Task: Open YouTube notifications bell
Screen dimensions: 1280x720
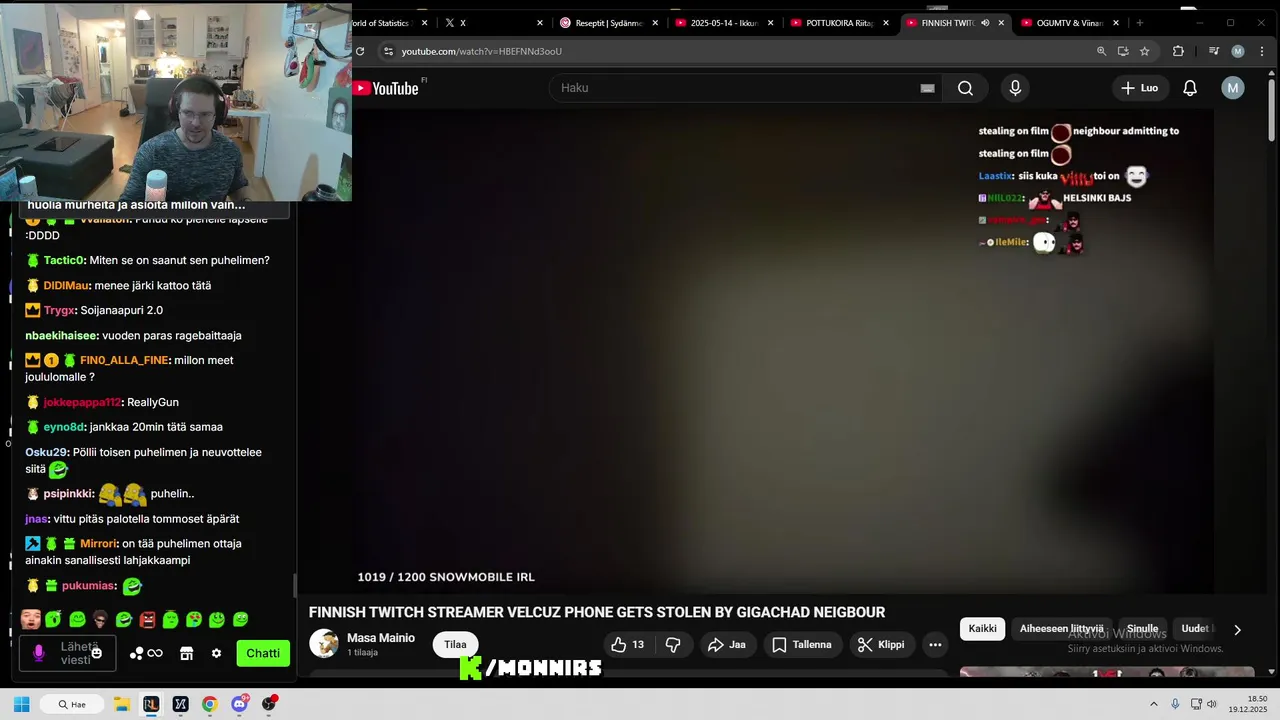Action: pos(1190,88)
